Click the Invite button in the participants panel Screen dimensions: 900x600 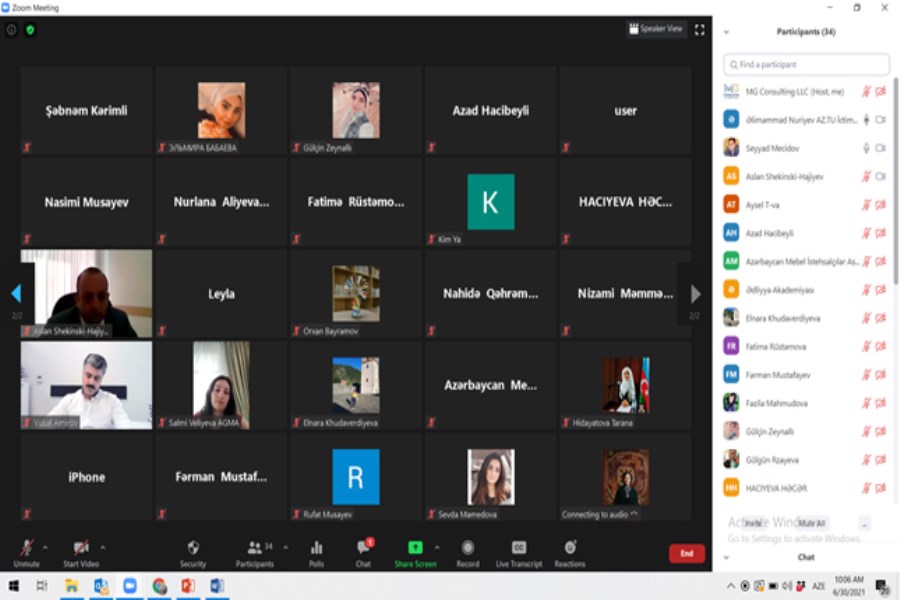tap(753, 523)
